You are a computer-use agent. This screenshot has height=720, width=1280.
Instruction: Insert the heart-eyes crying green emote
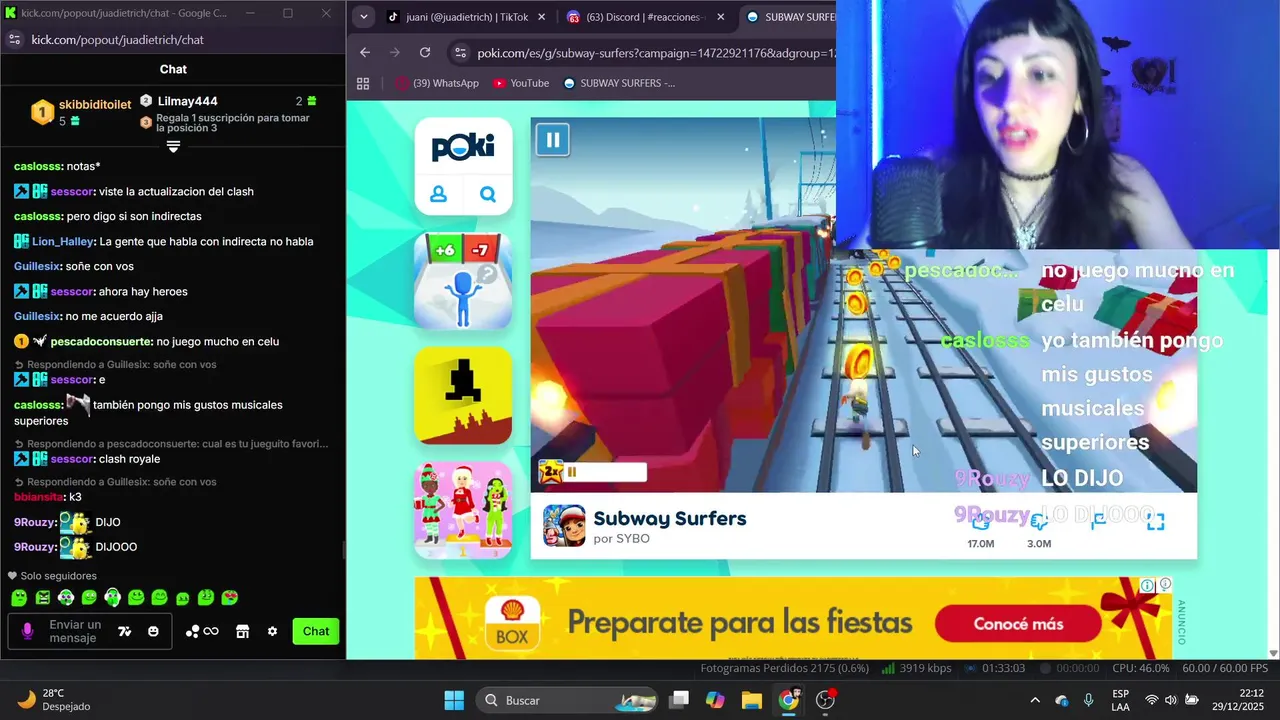point(229,598)
